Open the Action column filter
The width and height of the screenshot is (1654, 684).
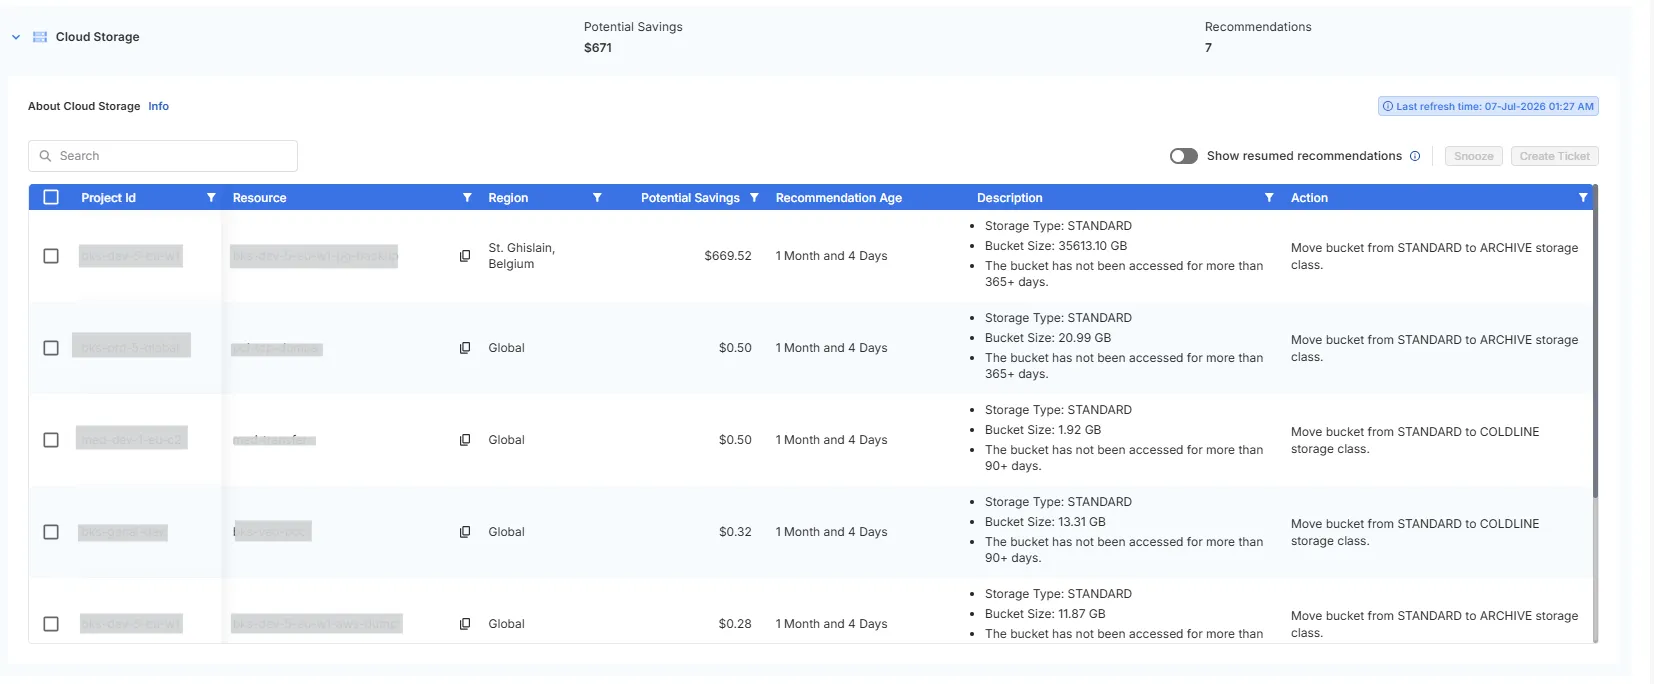pos(1583,198)
